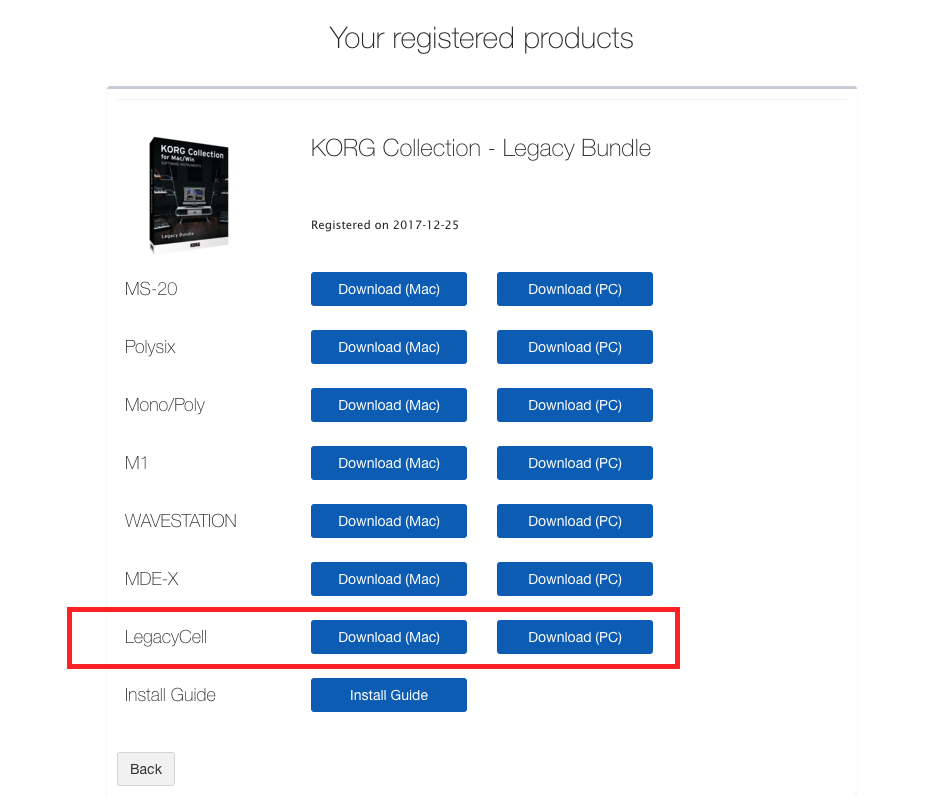
Task: Click the Your registered products heading
Action: pos(481,39)
